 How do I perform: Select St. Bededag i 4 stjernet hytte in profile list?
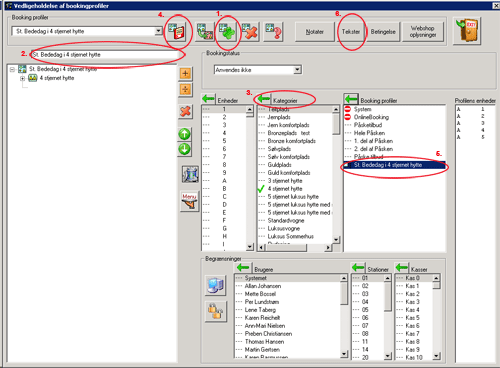pos(395,165)
